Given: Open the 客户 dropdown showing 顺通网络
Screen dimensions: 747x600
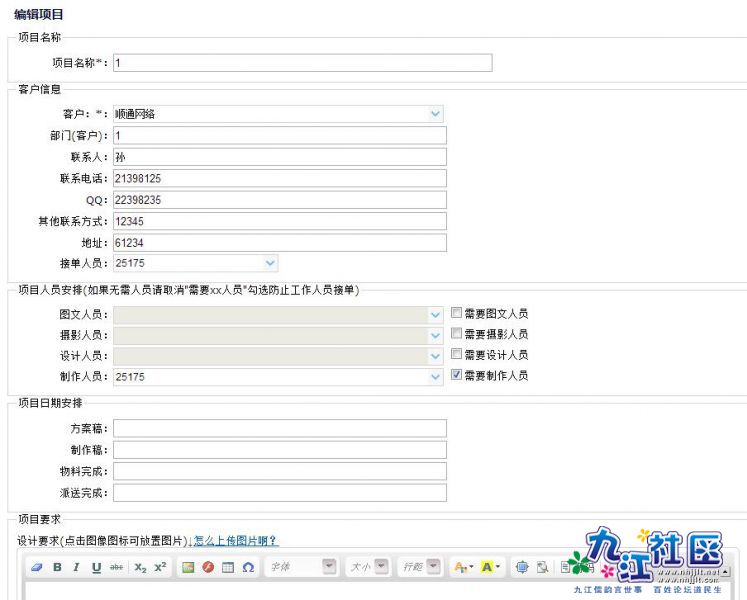Looking at the screenshot, I should (435, 114).
